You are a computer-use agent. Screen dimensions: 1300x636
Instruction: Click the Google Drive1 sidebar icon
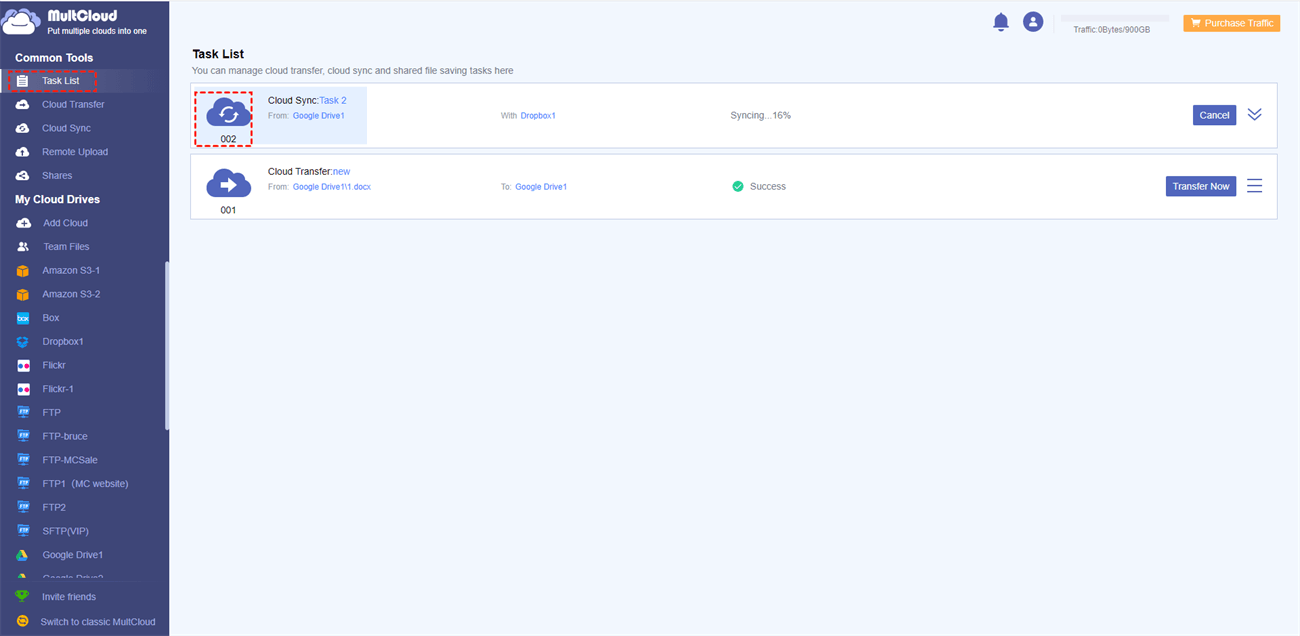[x=22, y=555]
